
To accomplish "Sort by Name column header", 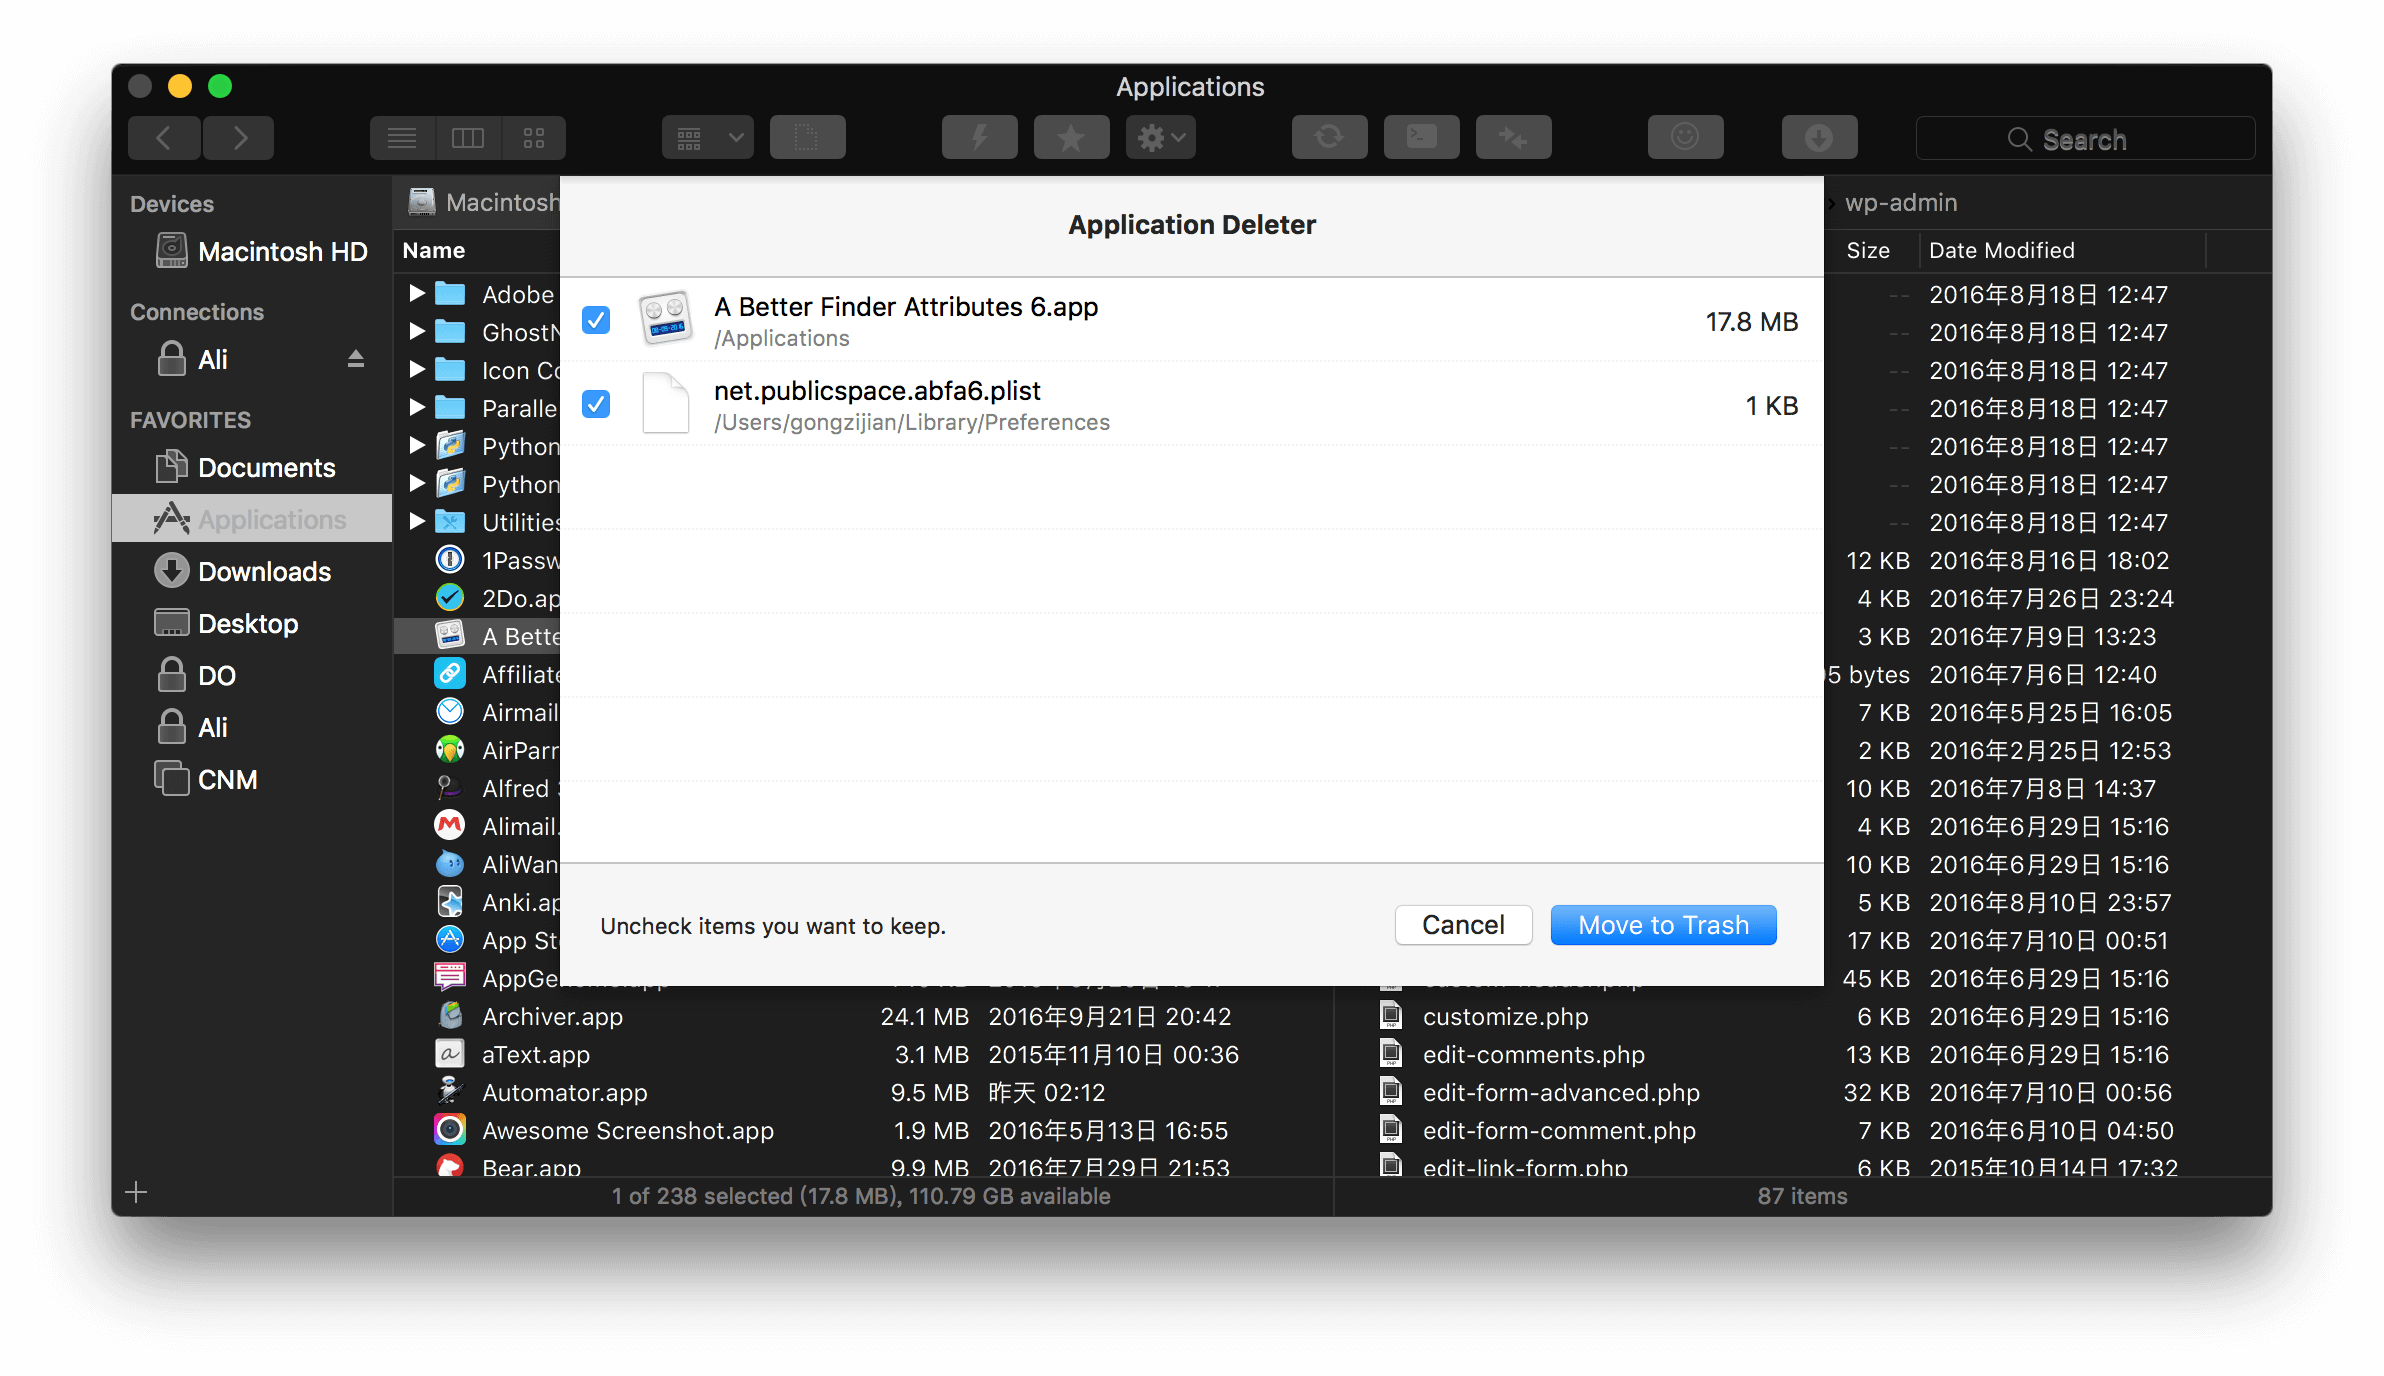I will tap(434, 250).
